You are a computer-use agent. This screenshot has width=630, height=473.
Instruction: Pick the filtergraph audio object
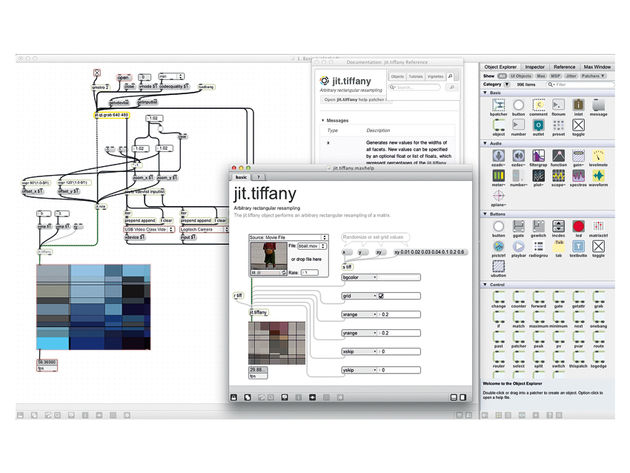[x=538, y=156]
